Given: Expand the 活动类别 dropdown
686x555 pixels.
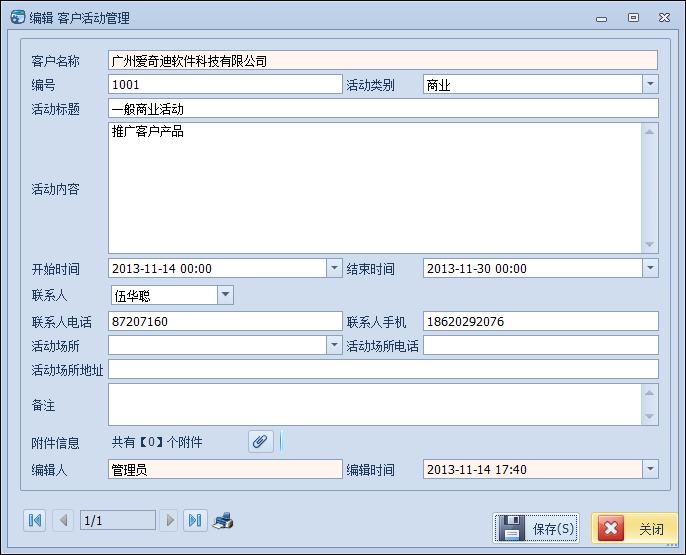Looking at the screenshot, I should coord(651,84).
